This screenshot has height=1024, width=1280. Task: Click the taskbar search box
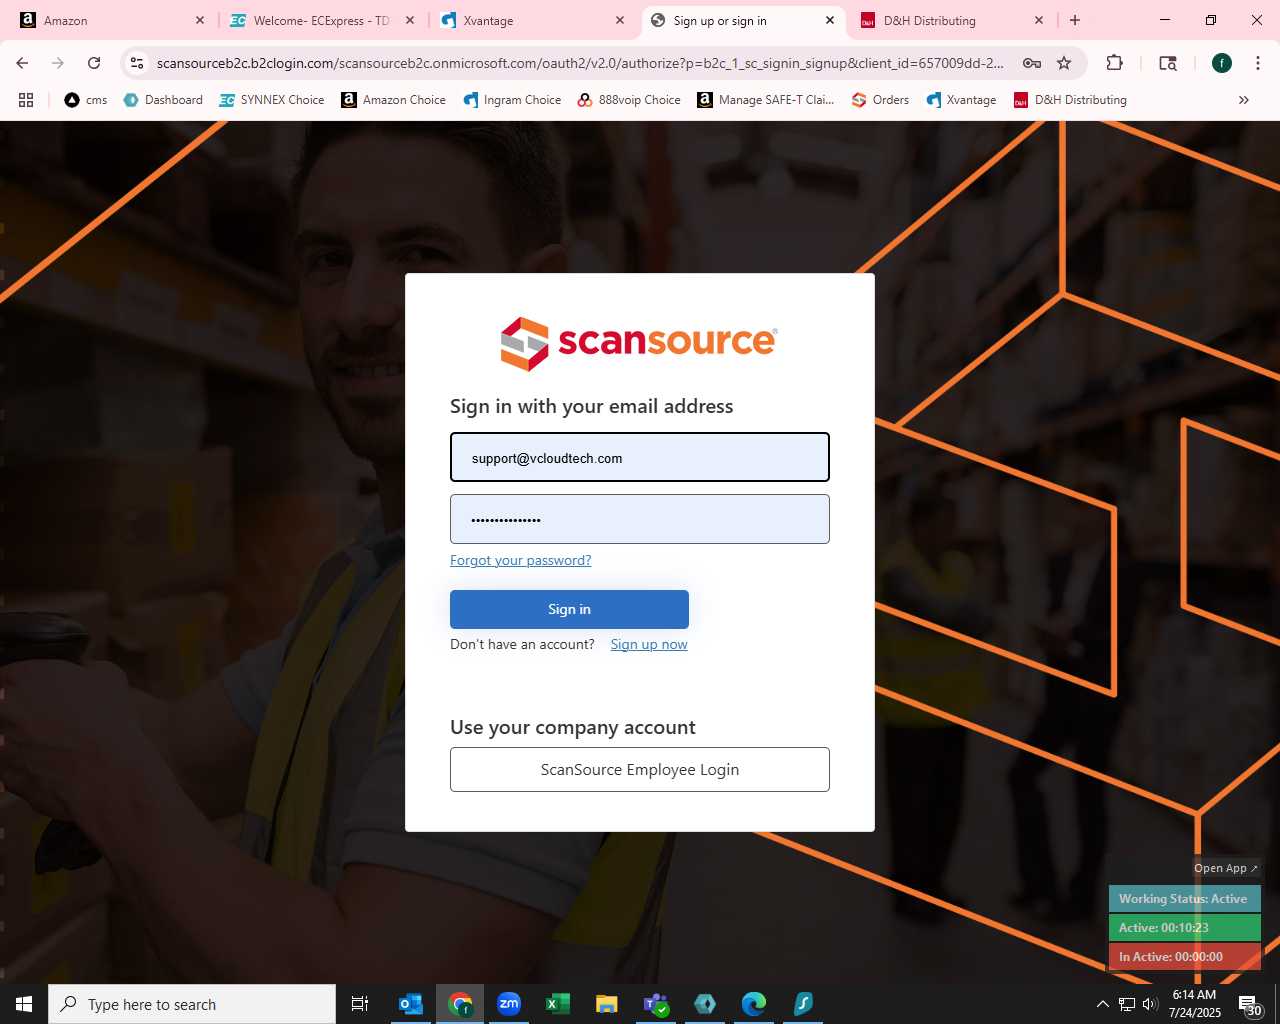pyautogui.click(x=192, y=1004)
